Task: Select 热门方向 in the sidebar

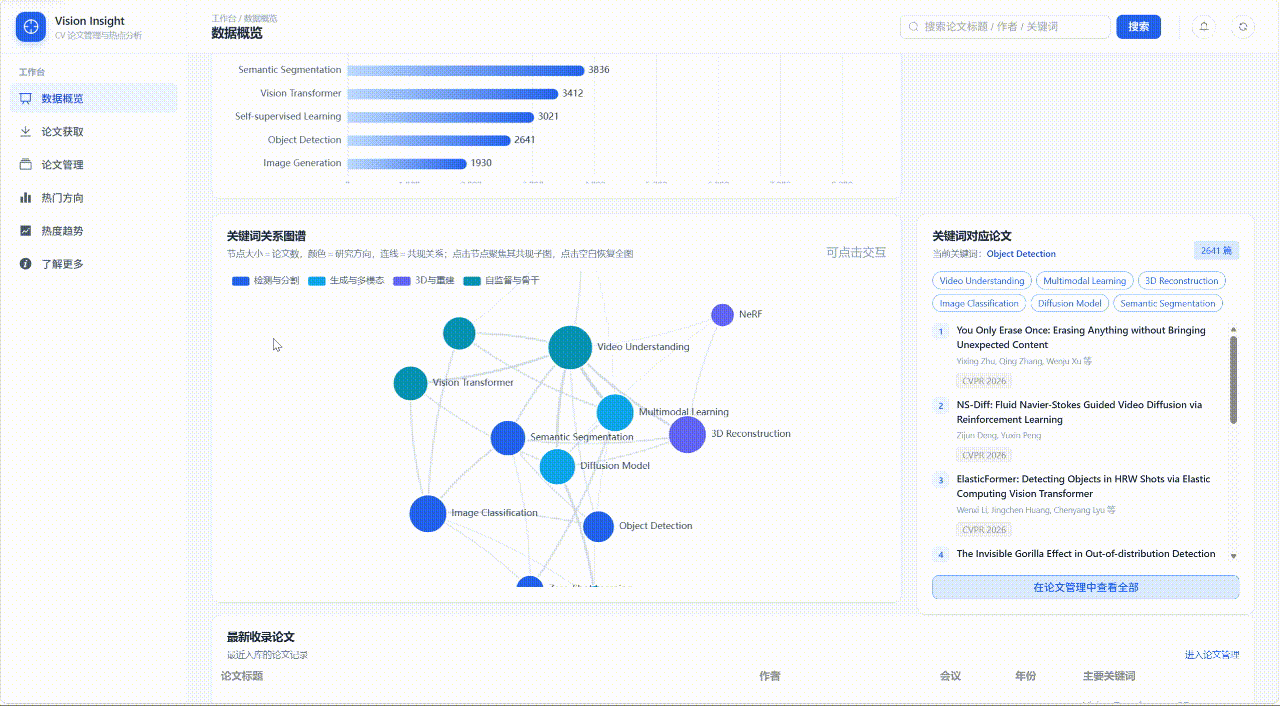Action: 94,197
